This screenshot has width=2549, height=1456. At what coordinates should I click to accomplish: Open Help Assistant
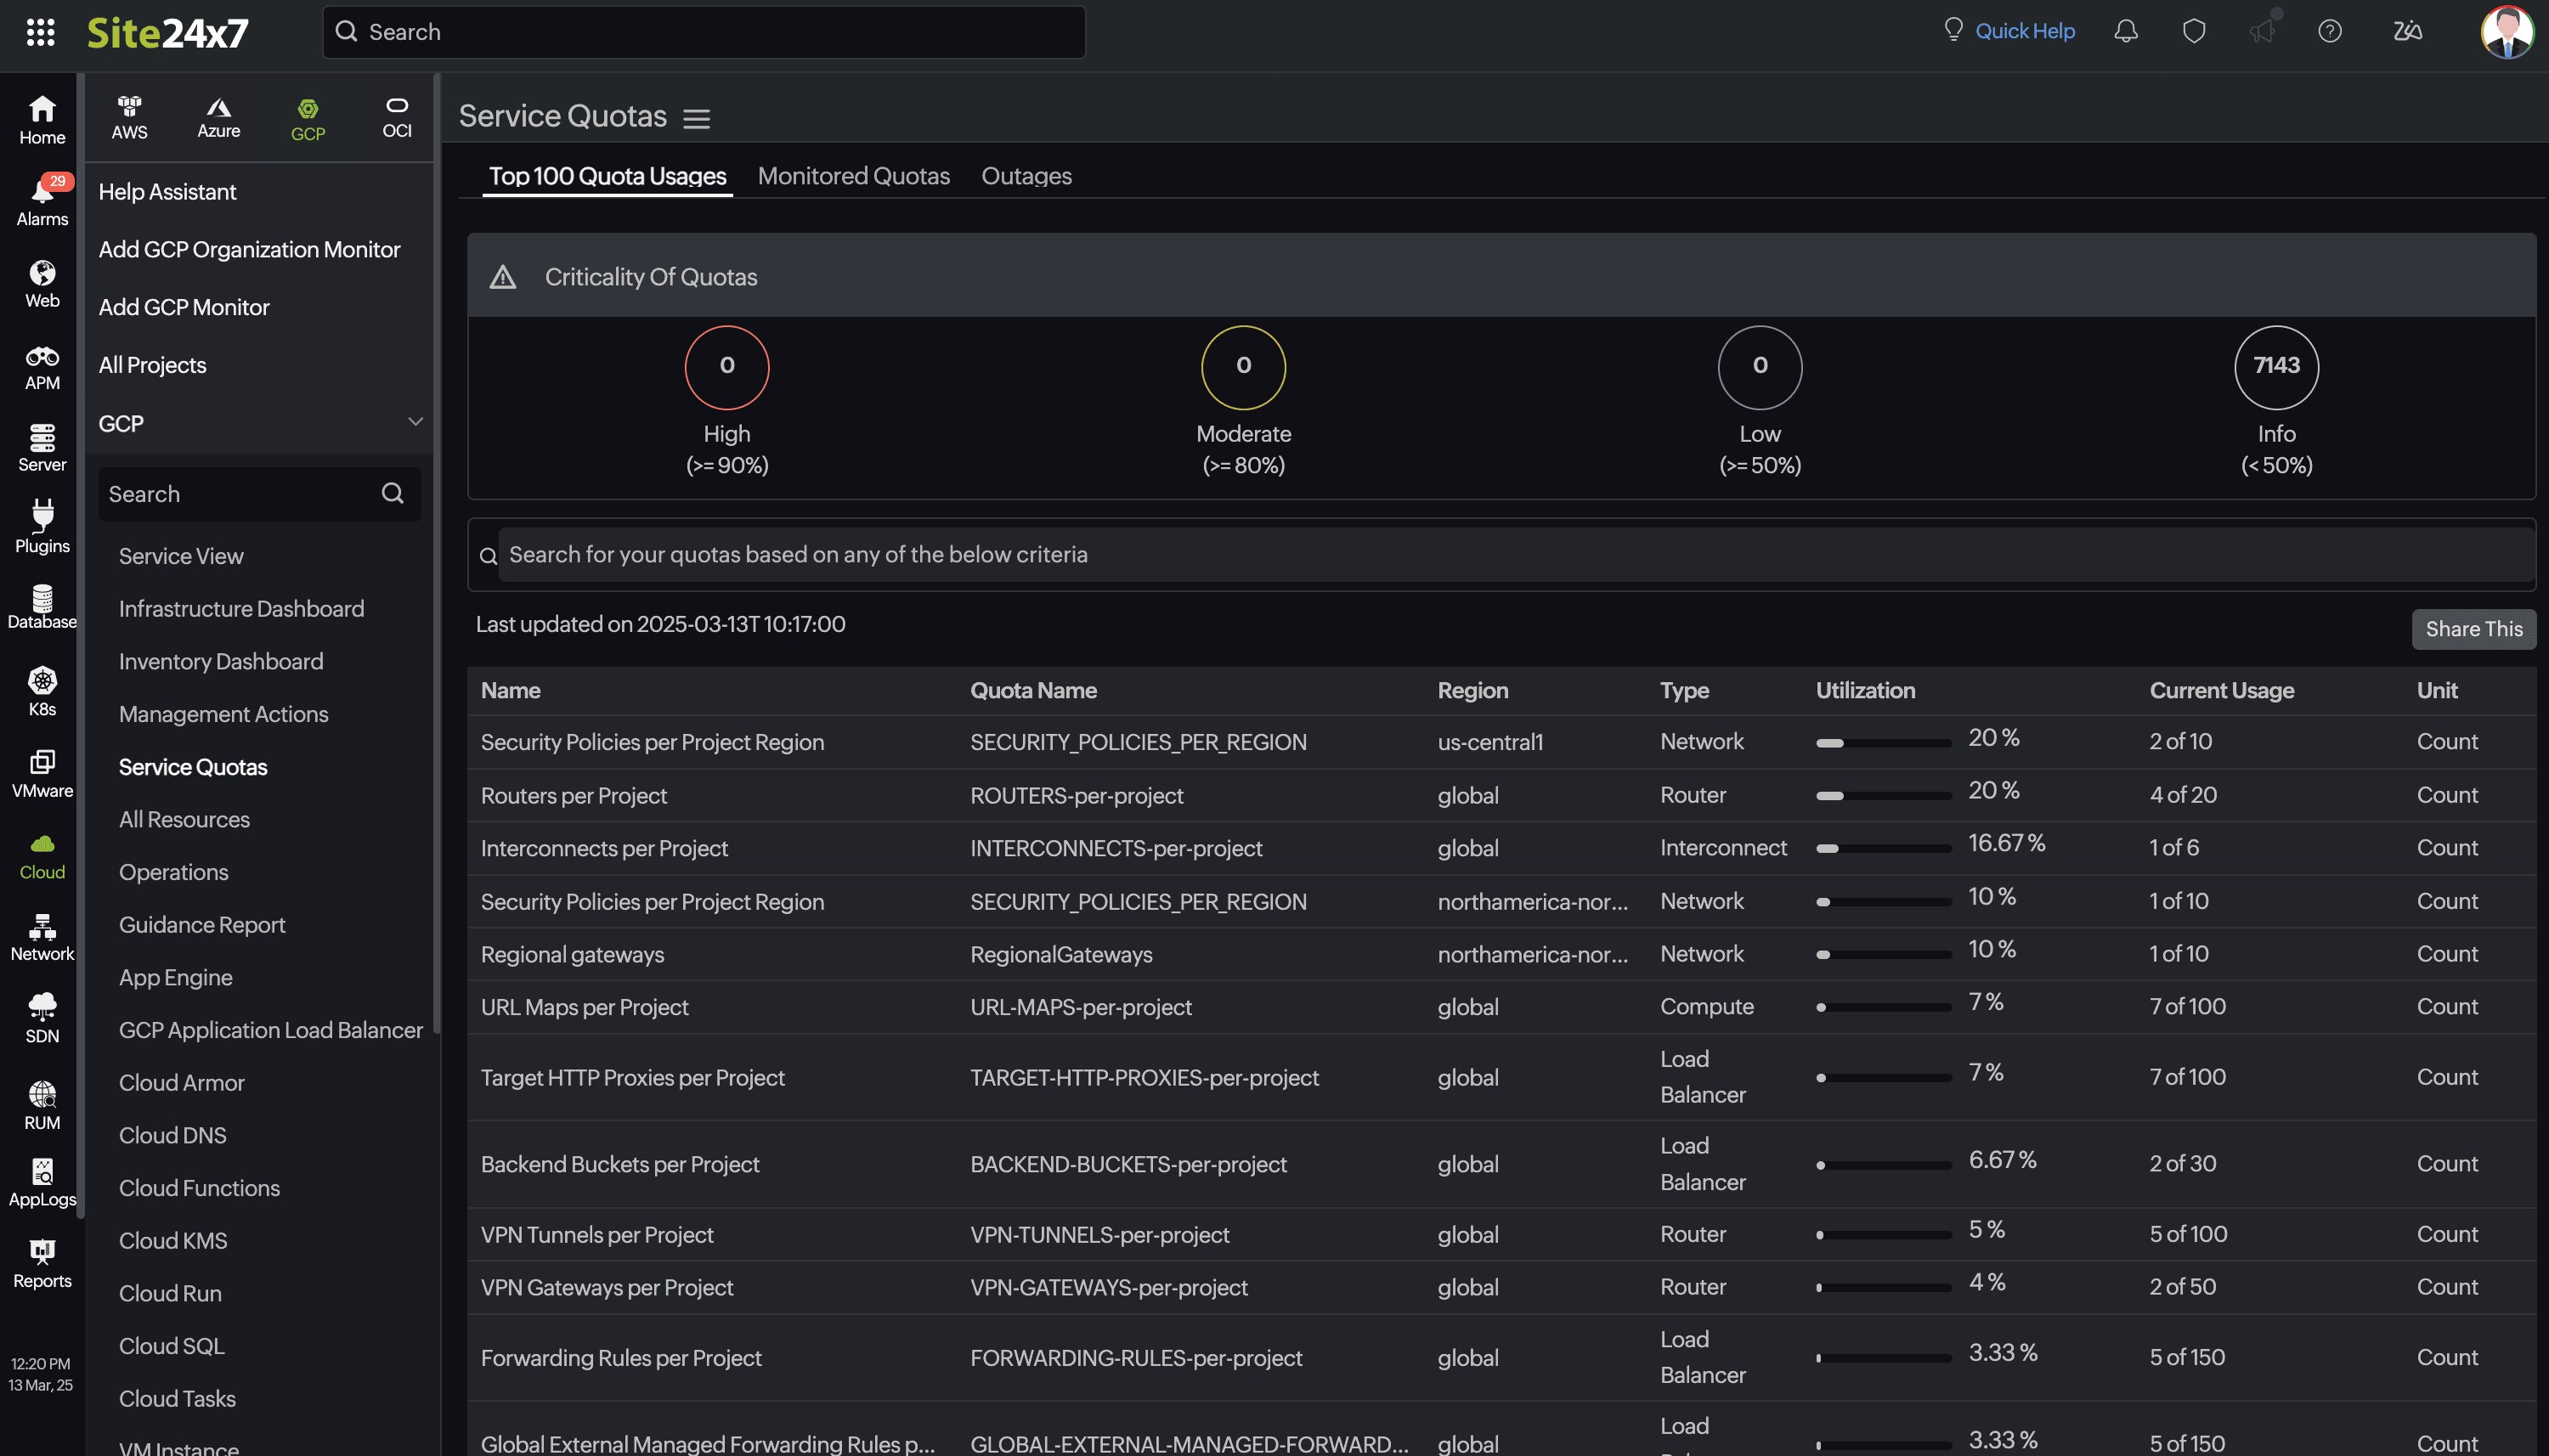tap(167, 191)
